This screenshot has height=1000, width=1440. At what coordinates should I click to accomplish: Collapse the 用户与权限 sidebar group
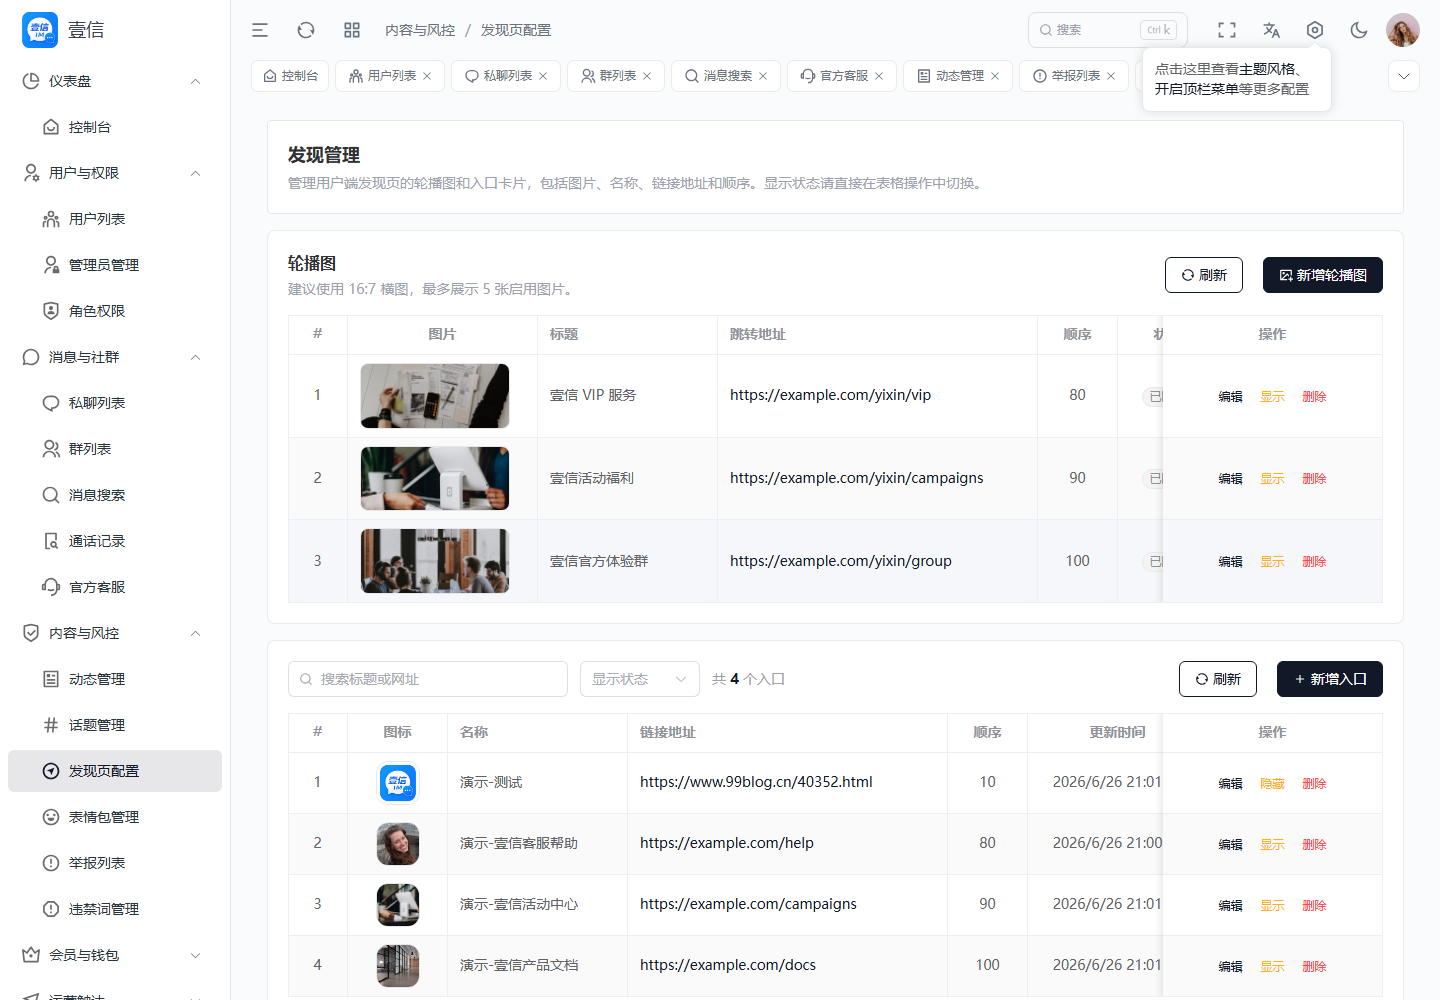tap(115, 173)
